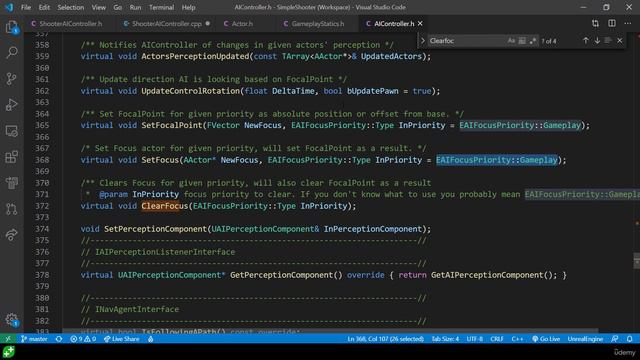Screen dimensions: 640x360
Task: Toggle Match Whole Word in find widget
Action: coord(522,40)
